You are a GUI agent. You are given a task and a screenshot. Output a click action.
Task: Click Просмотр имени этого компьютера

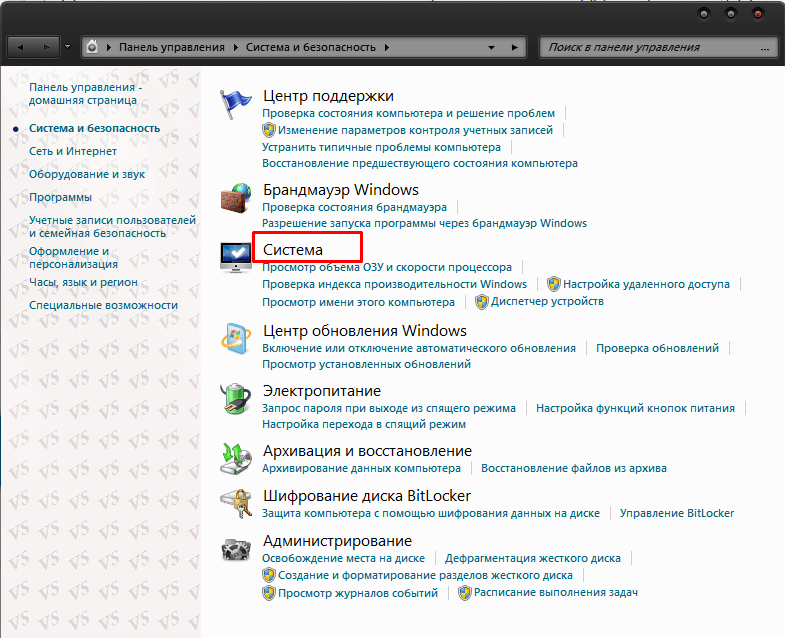tap(358, 302)
